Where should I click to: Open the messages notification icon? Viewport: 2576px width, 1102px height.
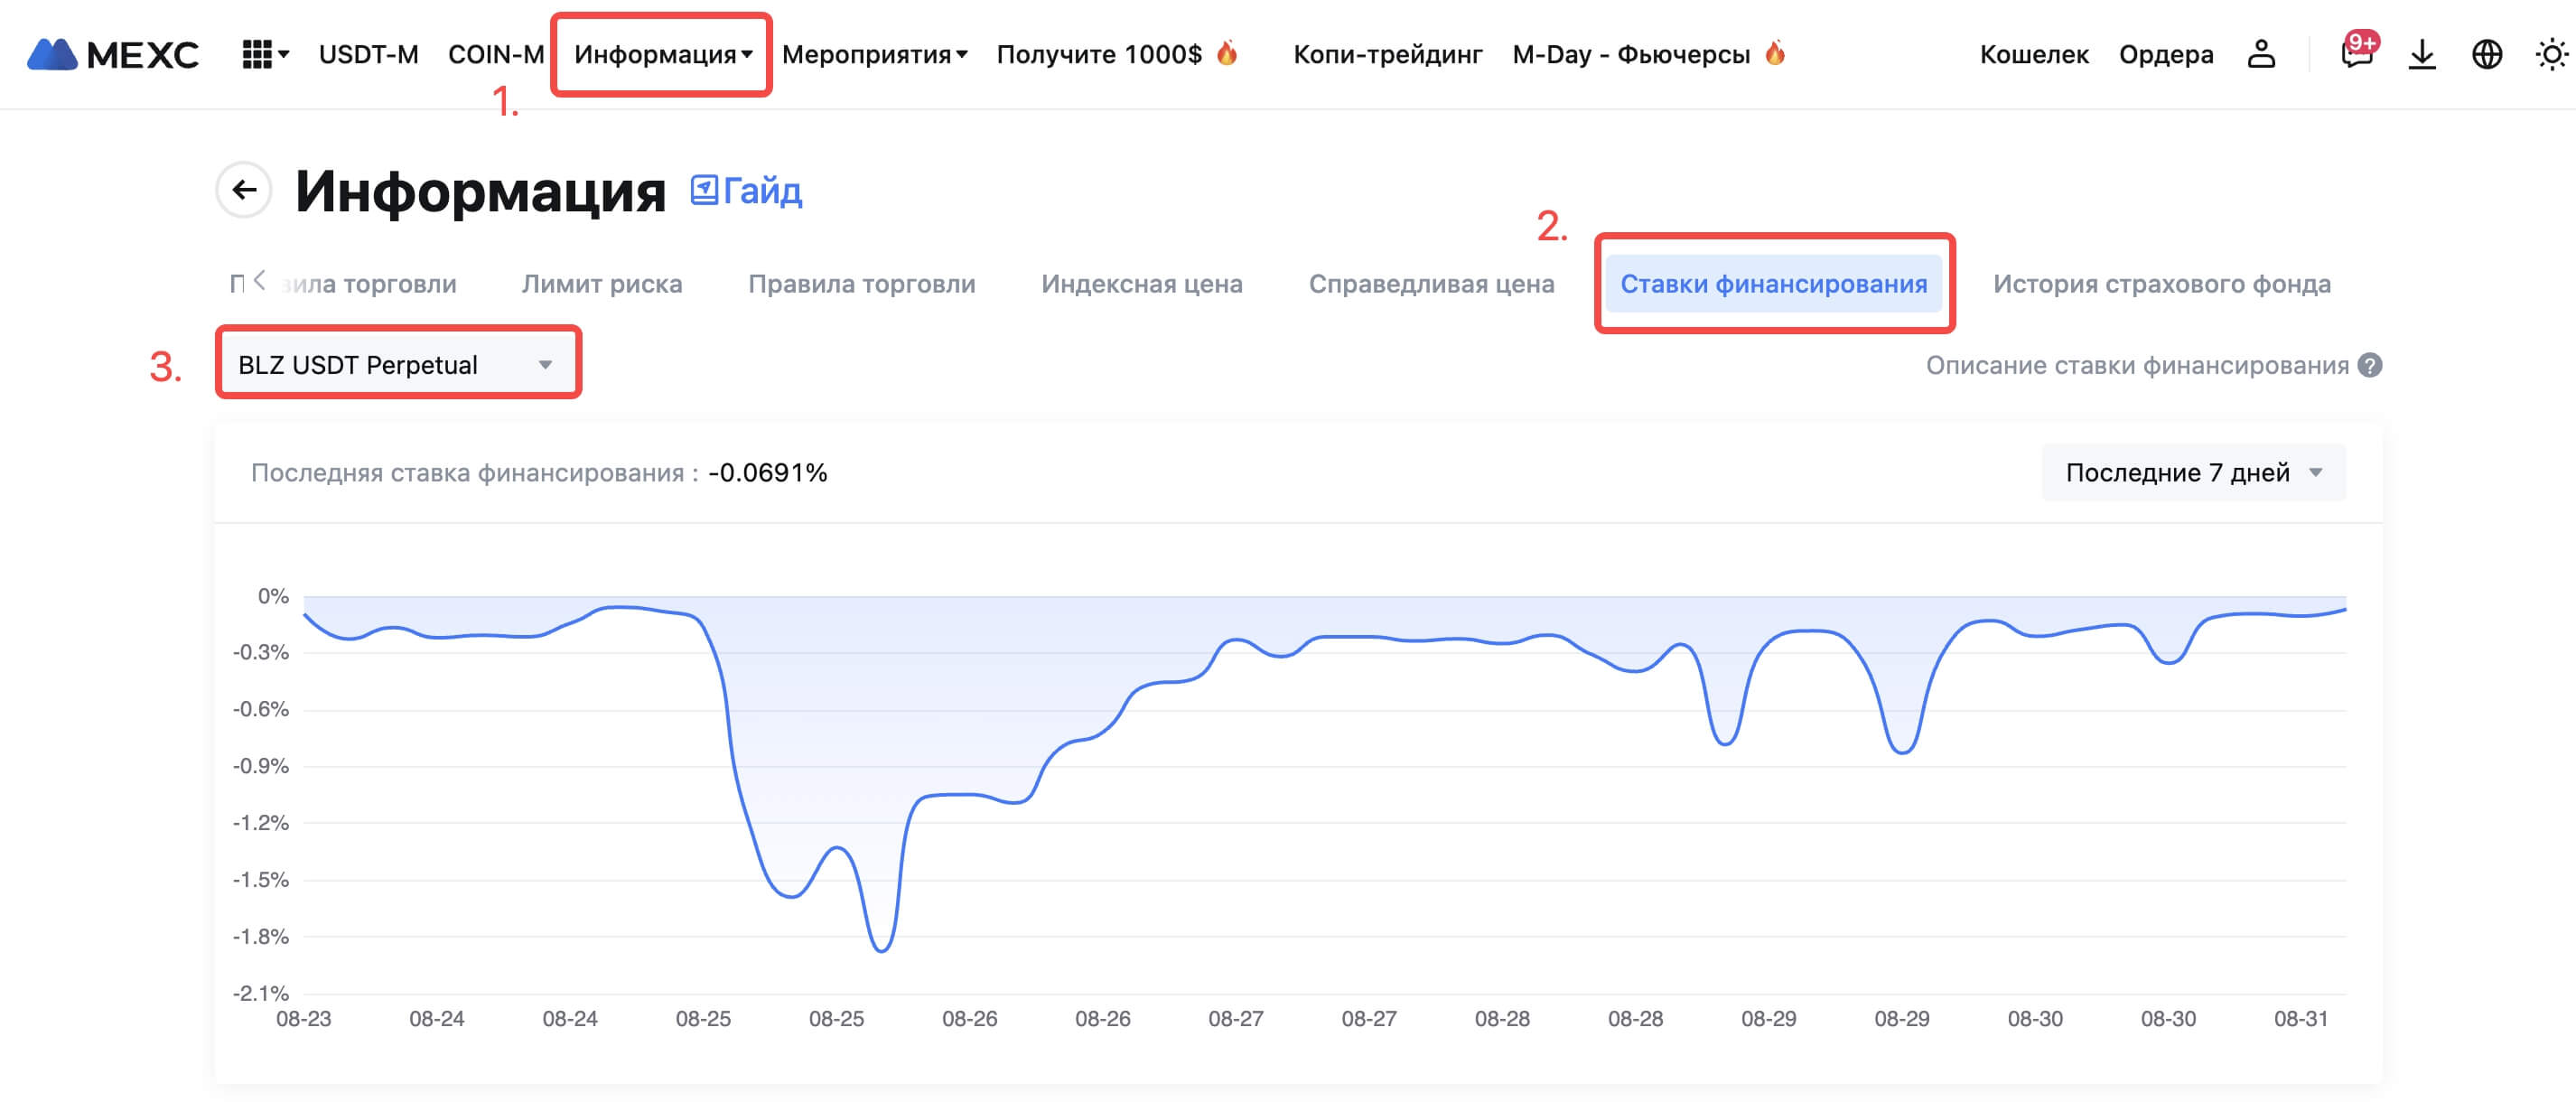[x=2356, y=54]
